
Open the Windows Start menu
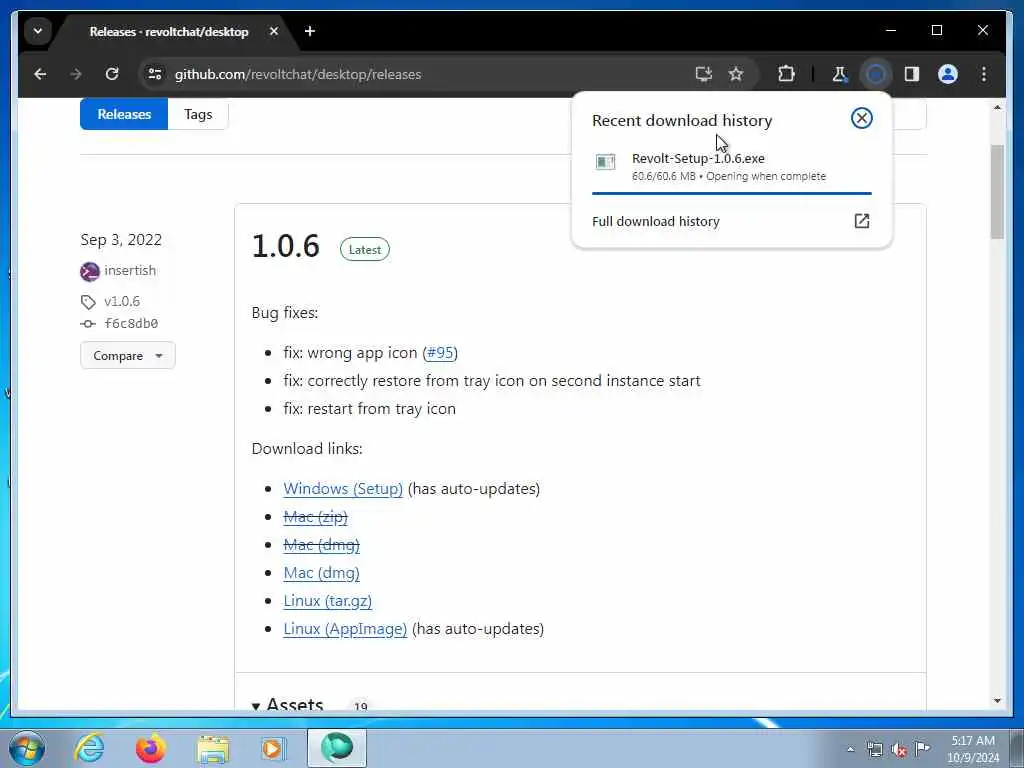pyautogui.click(x=27, y=748)
